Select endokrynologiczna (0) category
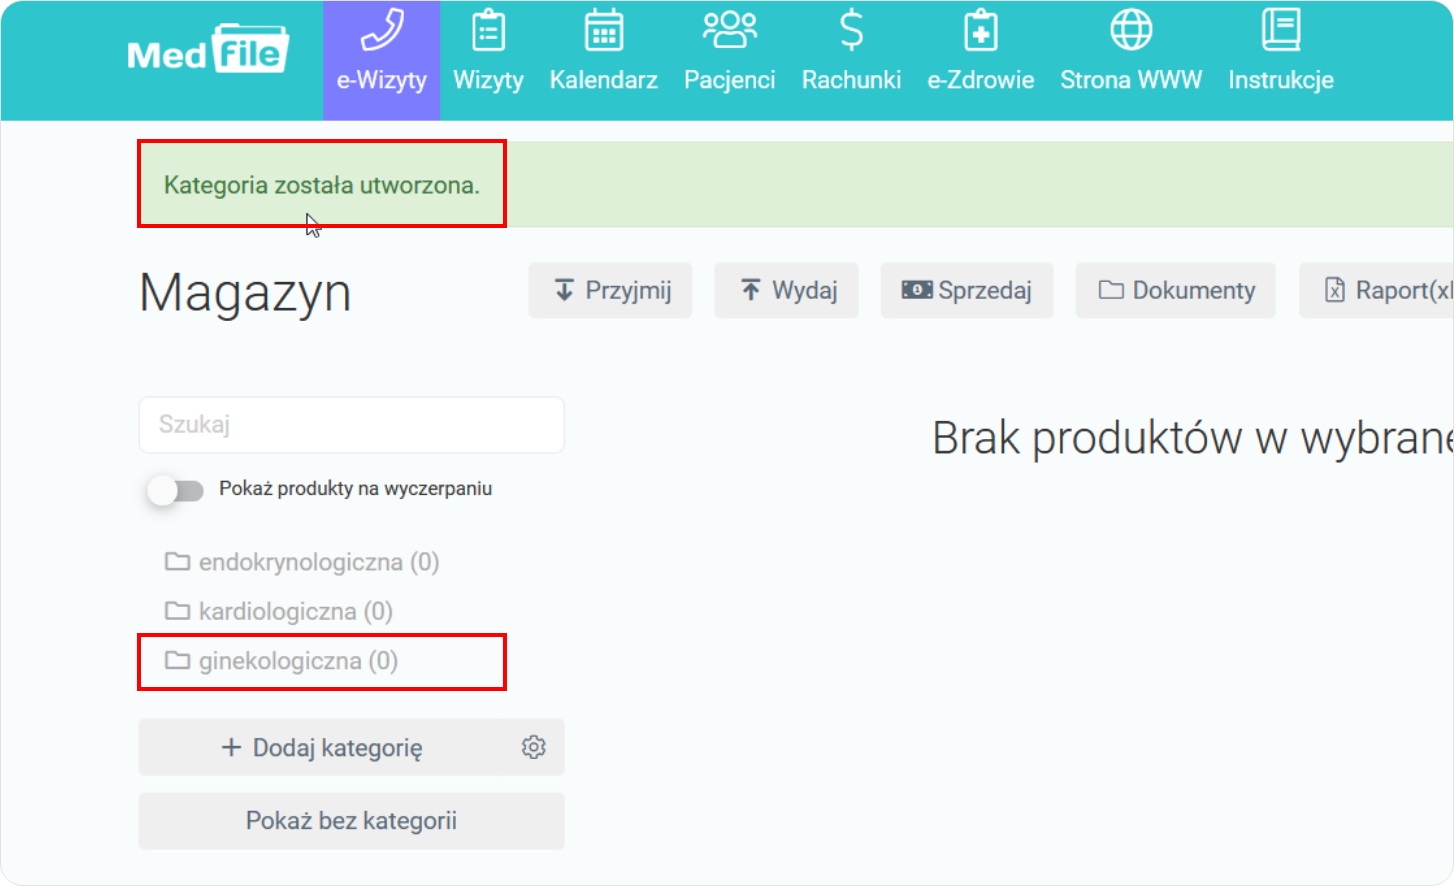 coord(302,562)
